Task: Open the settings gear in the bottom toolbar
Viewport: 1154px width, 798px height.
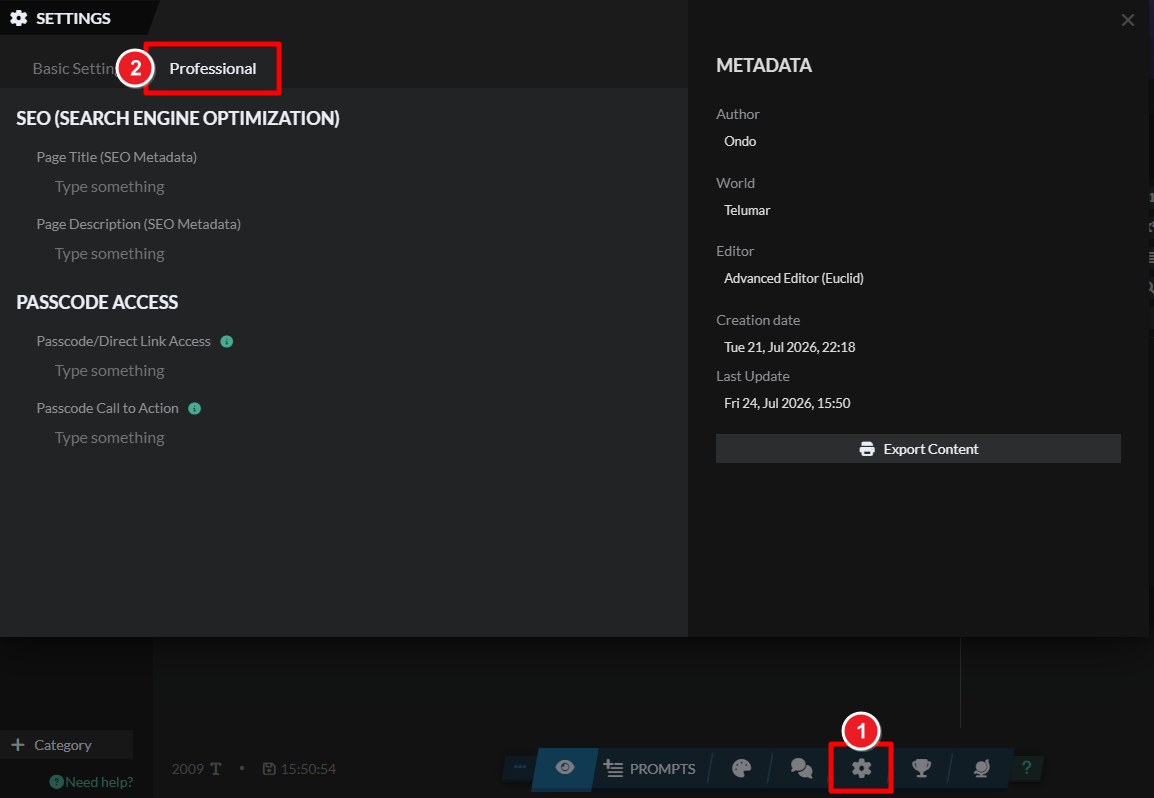Action: tap(861, 769)
